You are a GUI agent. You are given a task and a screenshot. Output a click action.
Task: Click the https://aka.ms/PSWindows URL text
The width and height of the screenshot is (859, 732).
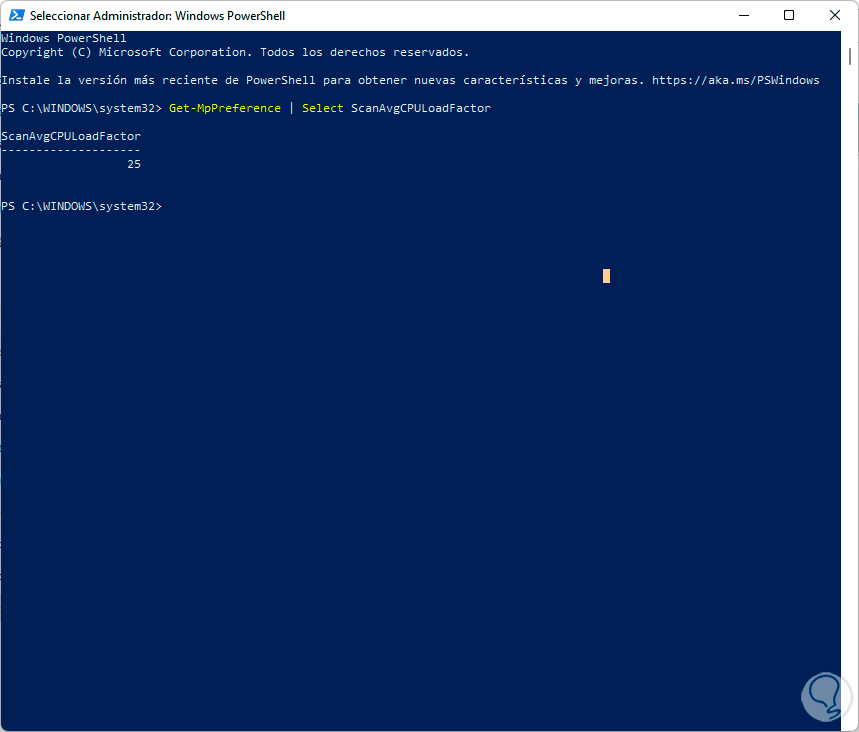click(735, 81)
